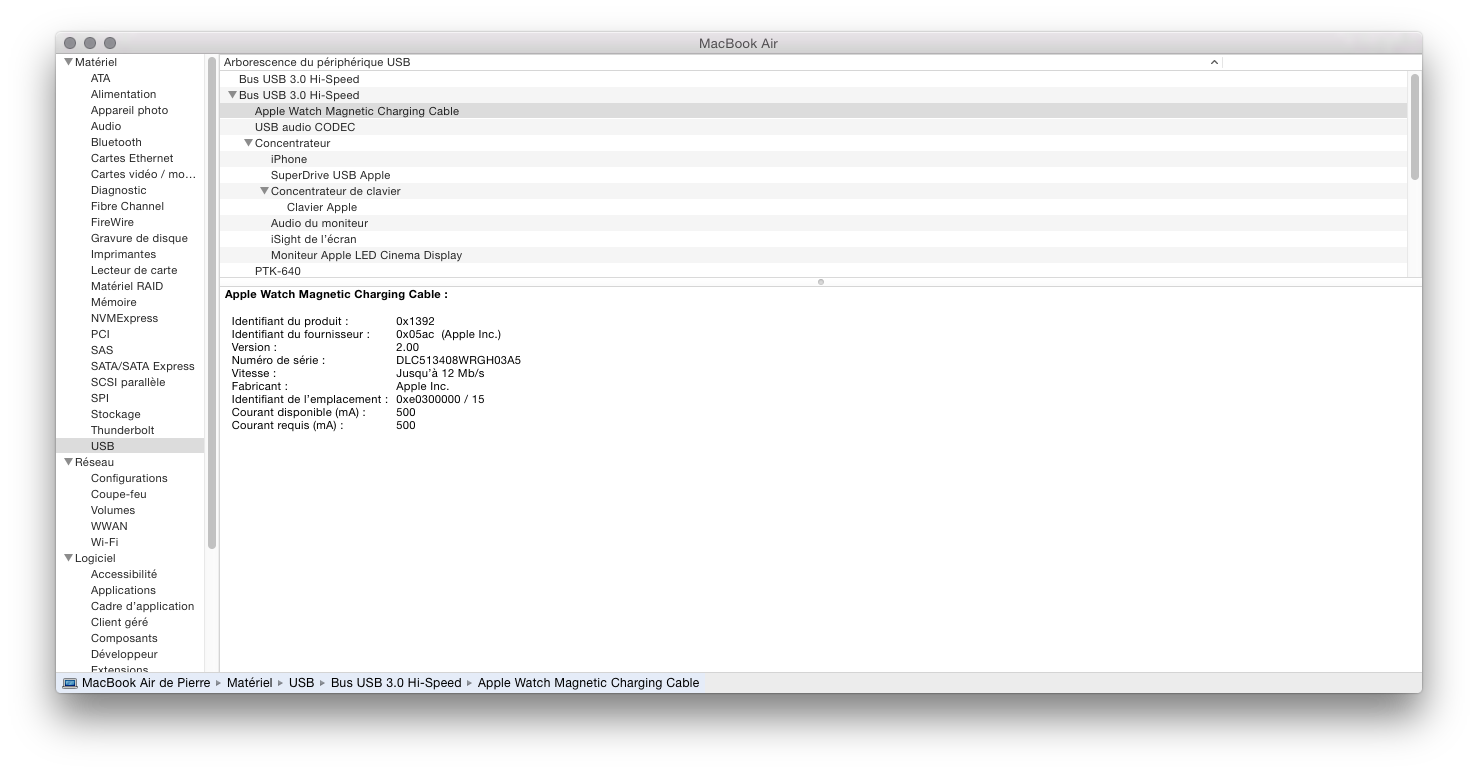Click the split-pane divider handle dot
The image size is (1478, 773).
(x=821, y=282)
